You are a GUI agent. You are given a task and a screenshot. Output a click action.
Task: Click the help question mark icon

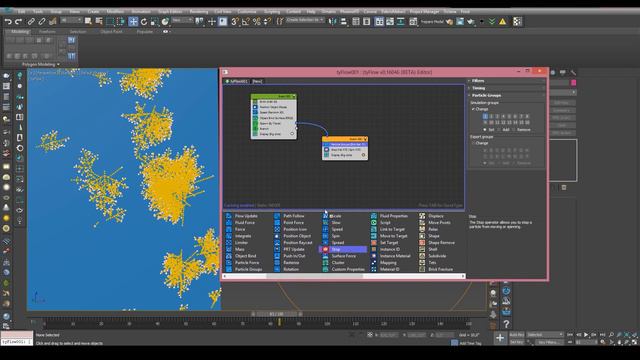pos(507,324)
